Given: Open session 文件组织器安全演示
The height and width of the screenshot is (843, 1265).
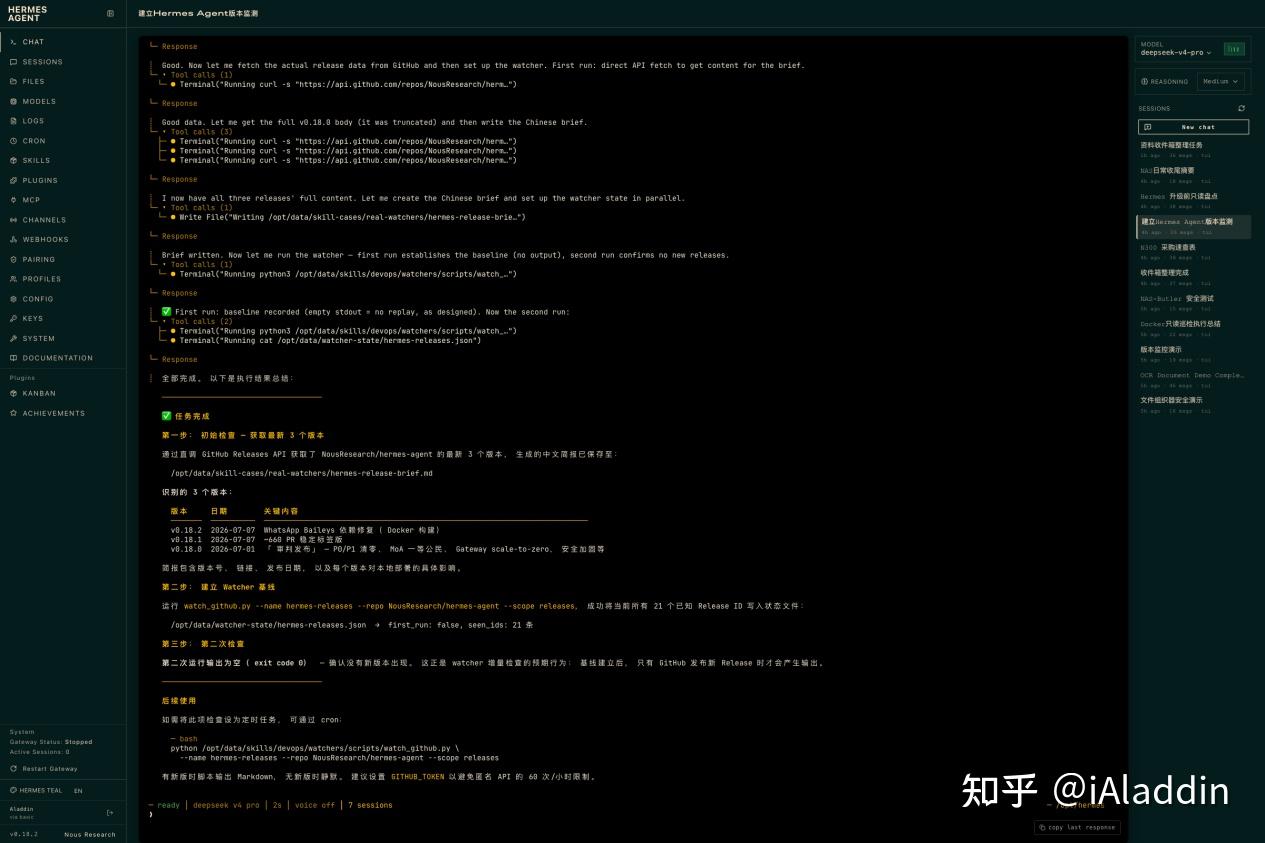Looking at the screenshot, I should pyautogui.click(x=1193, y=404).
